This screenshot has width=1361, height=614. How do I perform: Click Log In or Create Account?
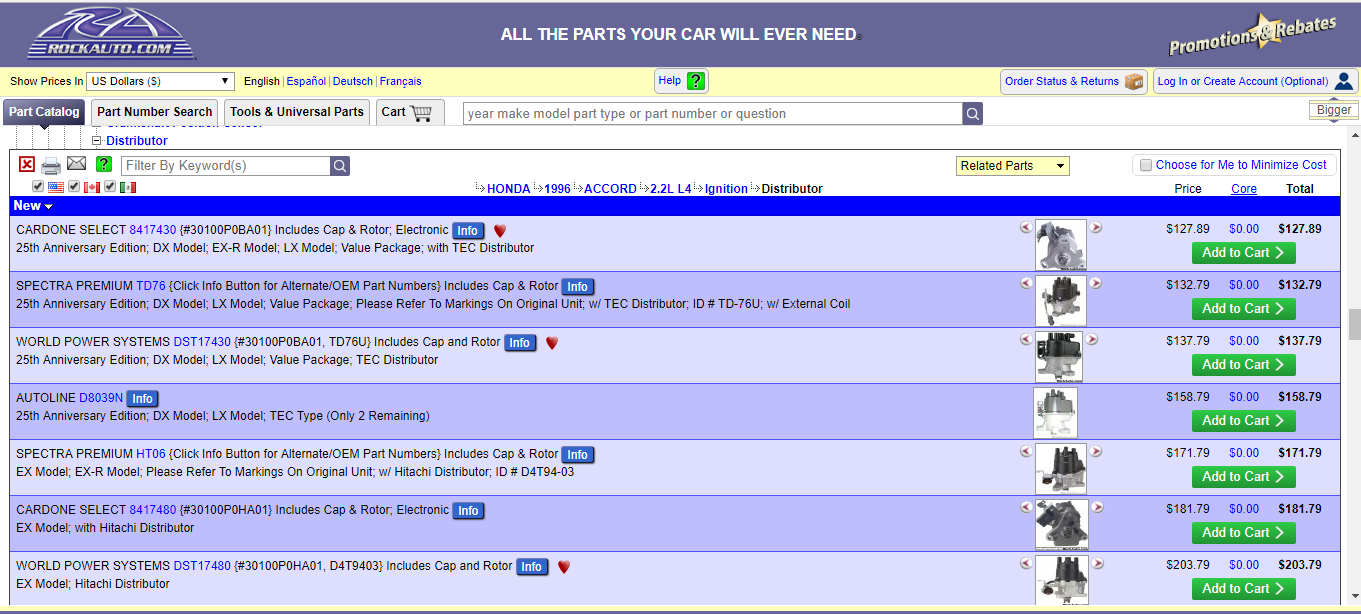point(1256,81)
